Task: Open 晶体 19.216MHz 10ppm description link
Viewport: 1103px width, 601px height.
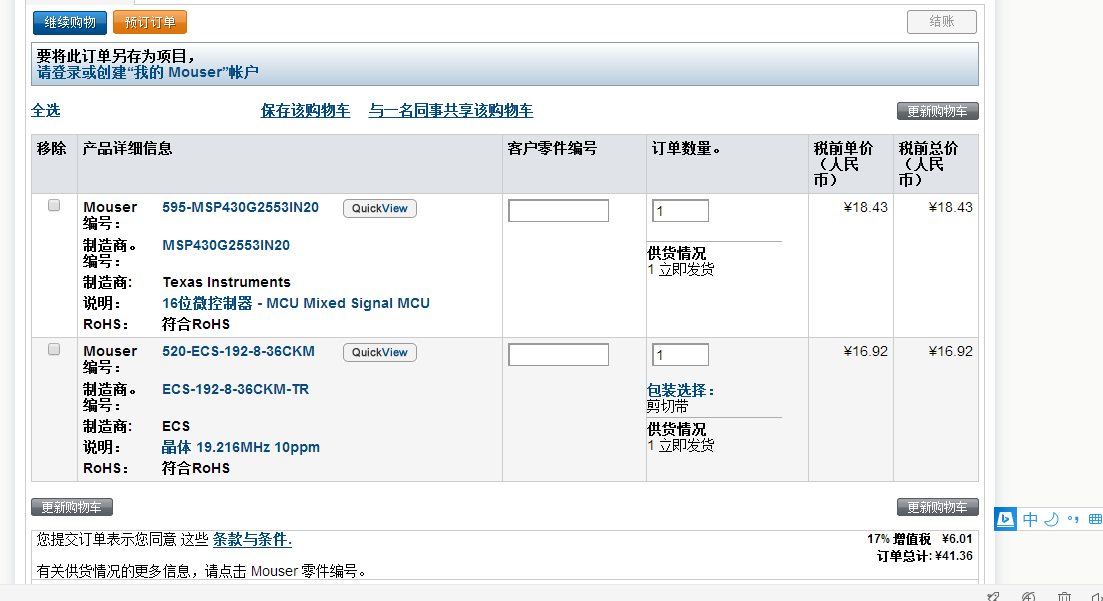Action: 241,448
